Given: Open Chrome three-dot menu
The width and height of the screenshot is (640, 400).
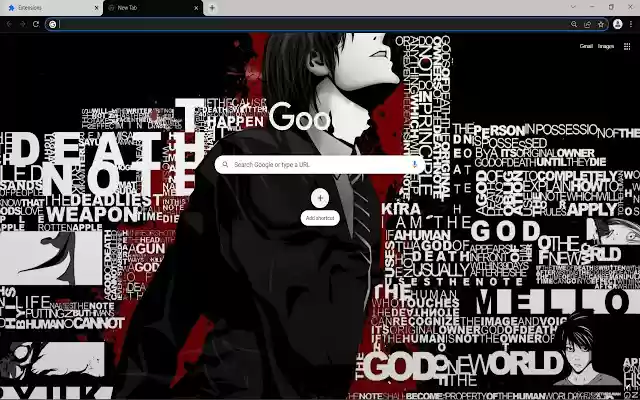Looking at the screenshot, I should coord(631,24).
